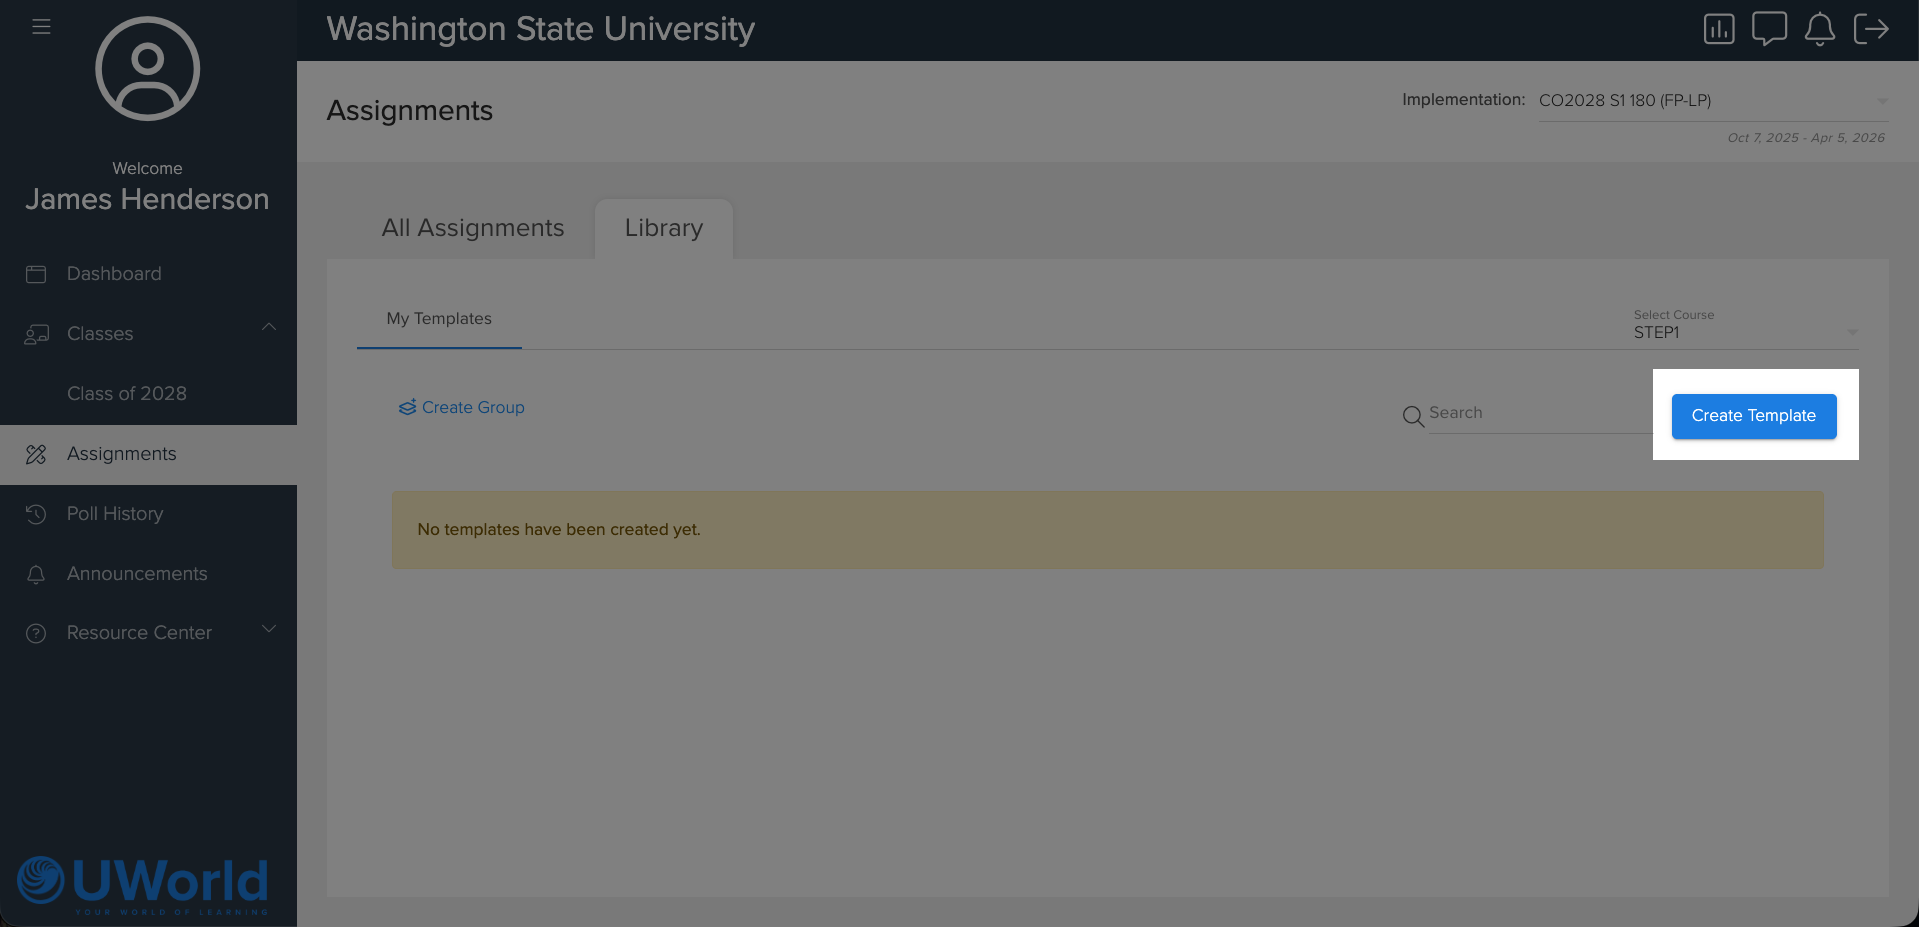This screenshot has width=1919, height=927.
Task: Click the UWorld logo
Action: click(143, 883)
